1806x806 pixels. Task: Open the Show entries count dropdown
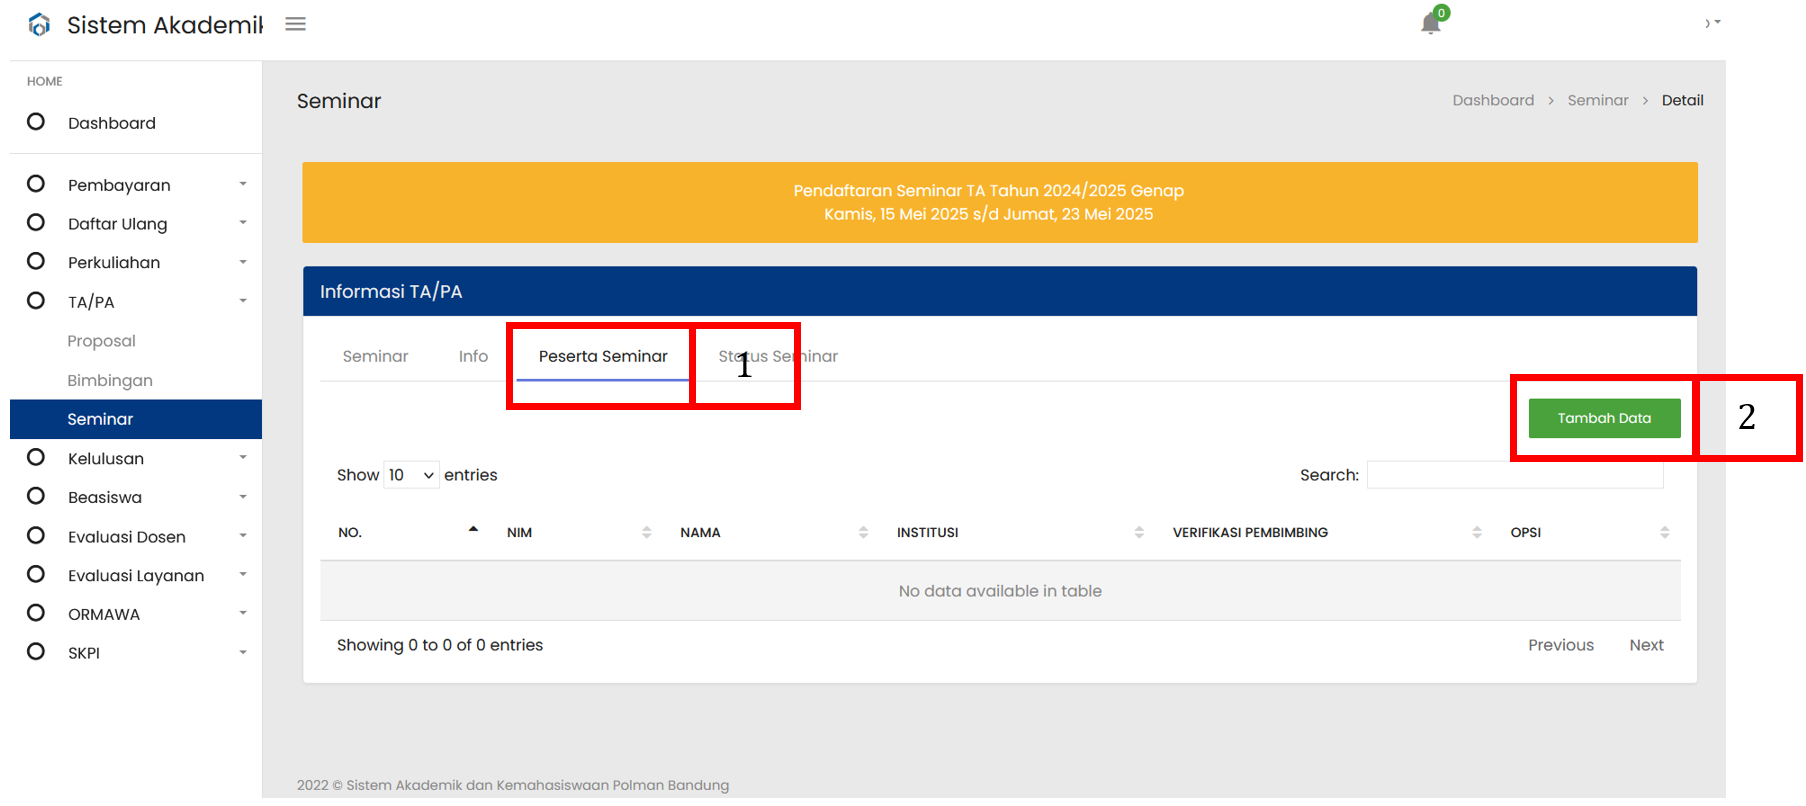tap(411, 475)
